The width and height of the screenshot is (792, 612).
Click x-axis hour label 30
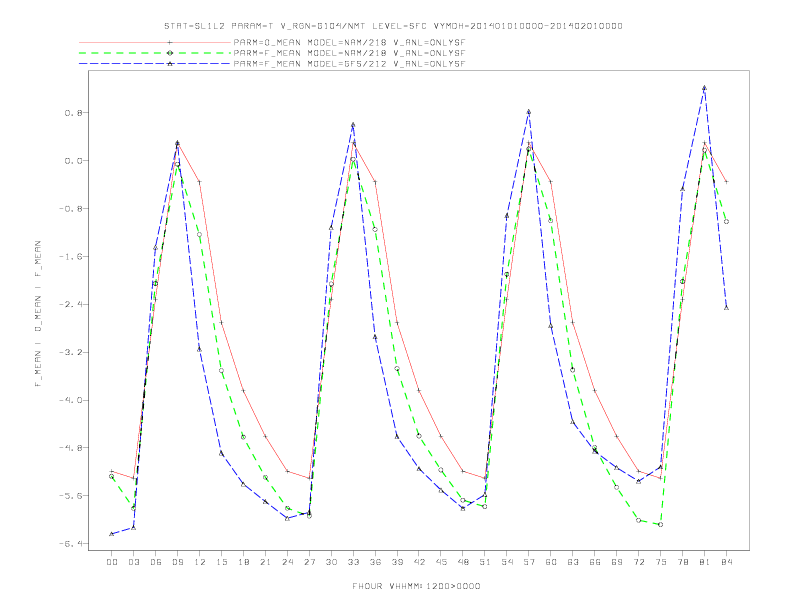click(x=331, y=562)
